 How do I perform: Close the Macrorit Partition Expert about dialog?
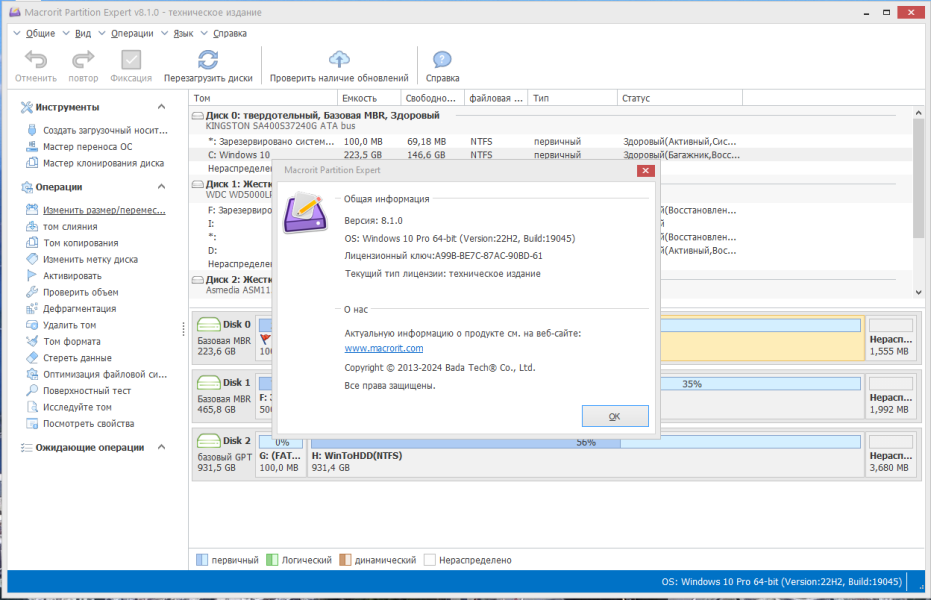click(645, 171)
